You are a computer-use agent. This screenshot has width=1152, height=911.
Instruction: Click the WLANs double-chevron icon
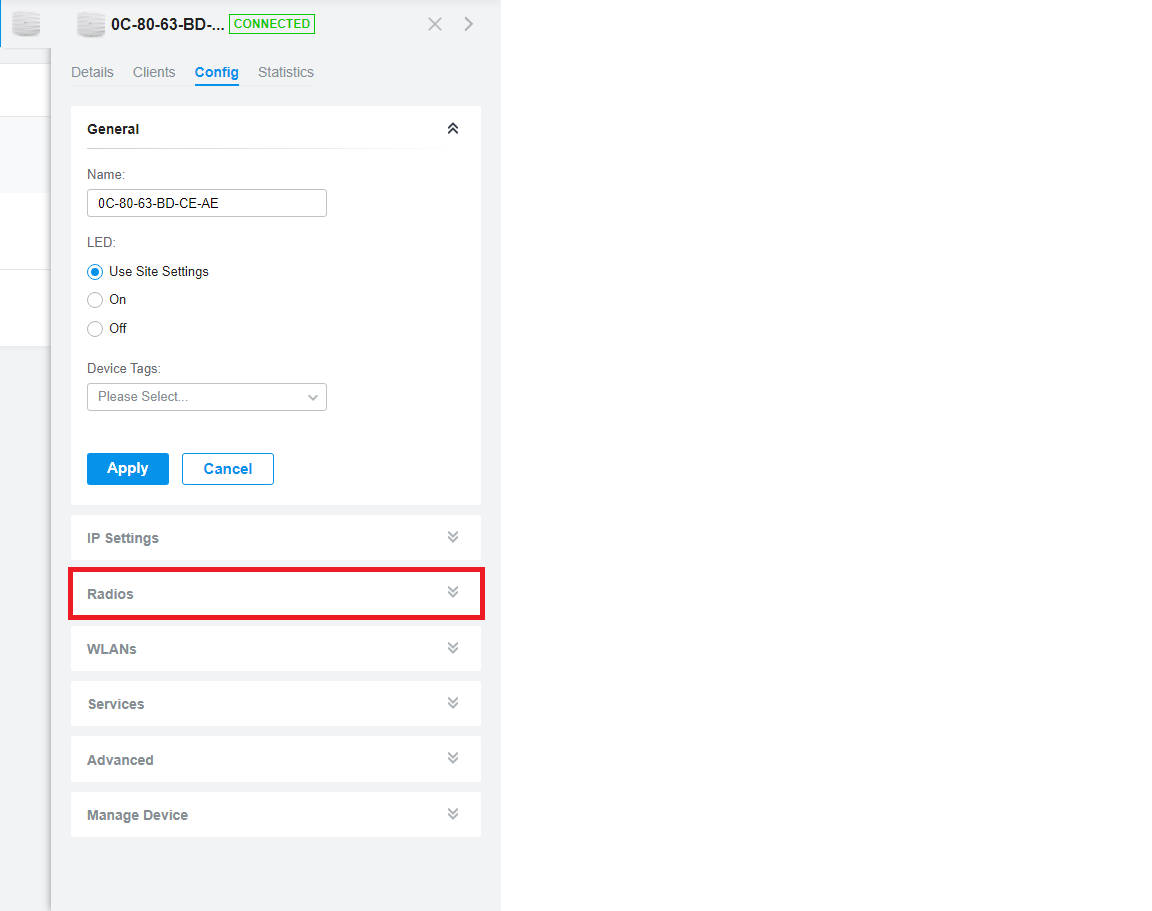(453, 648)
